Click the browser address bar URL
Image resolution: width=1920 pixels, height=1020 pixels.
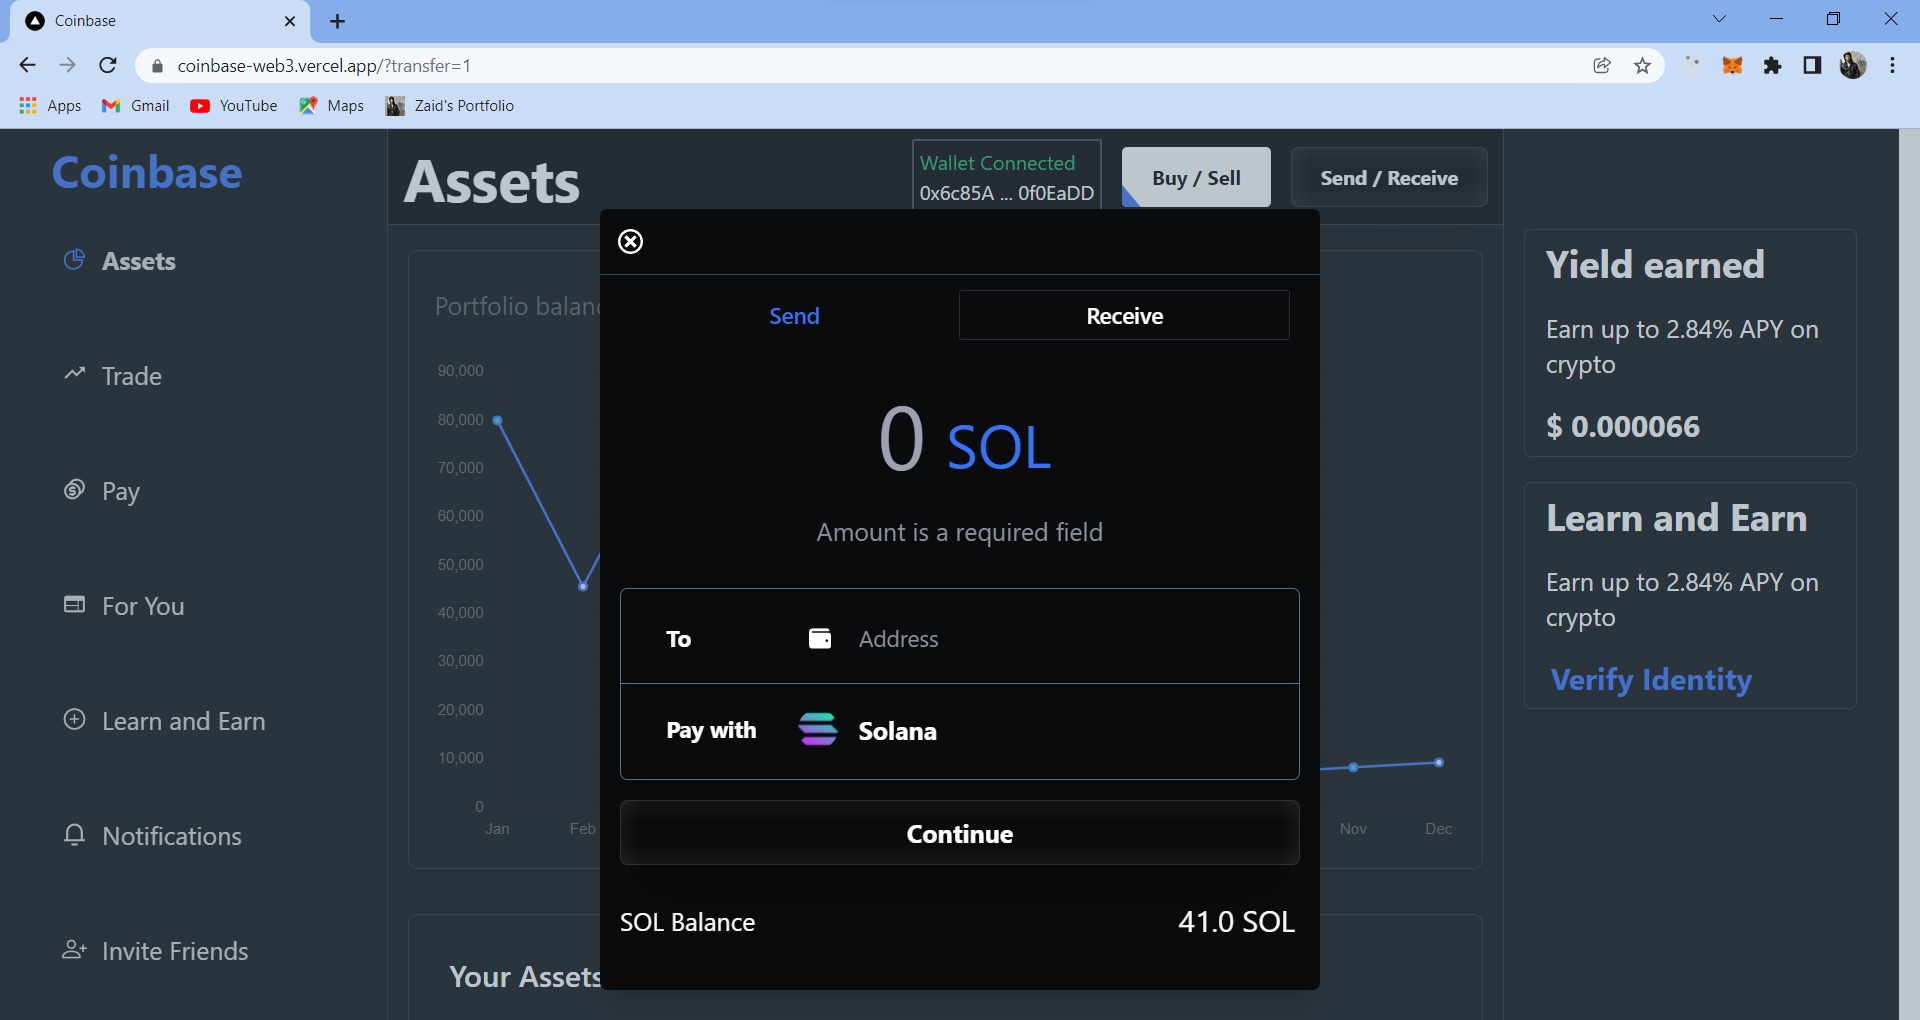click(x=324, y=66)
